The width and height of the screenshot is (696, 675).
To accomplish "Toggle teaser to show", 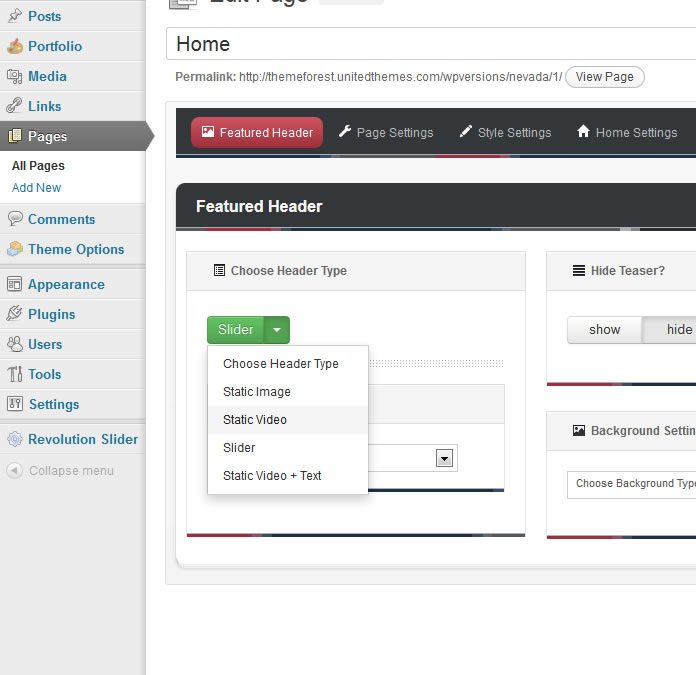I will point(604,330).
